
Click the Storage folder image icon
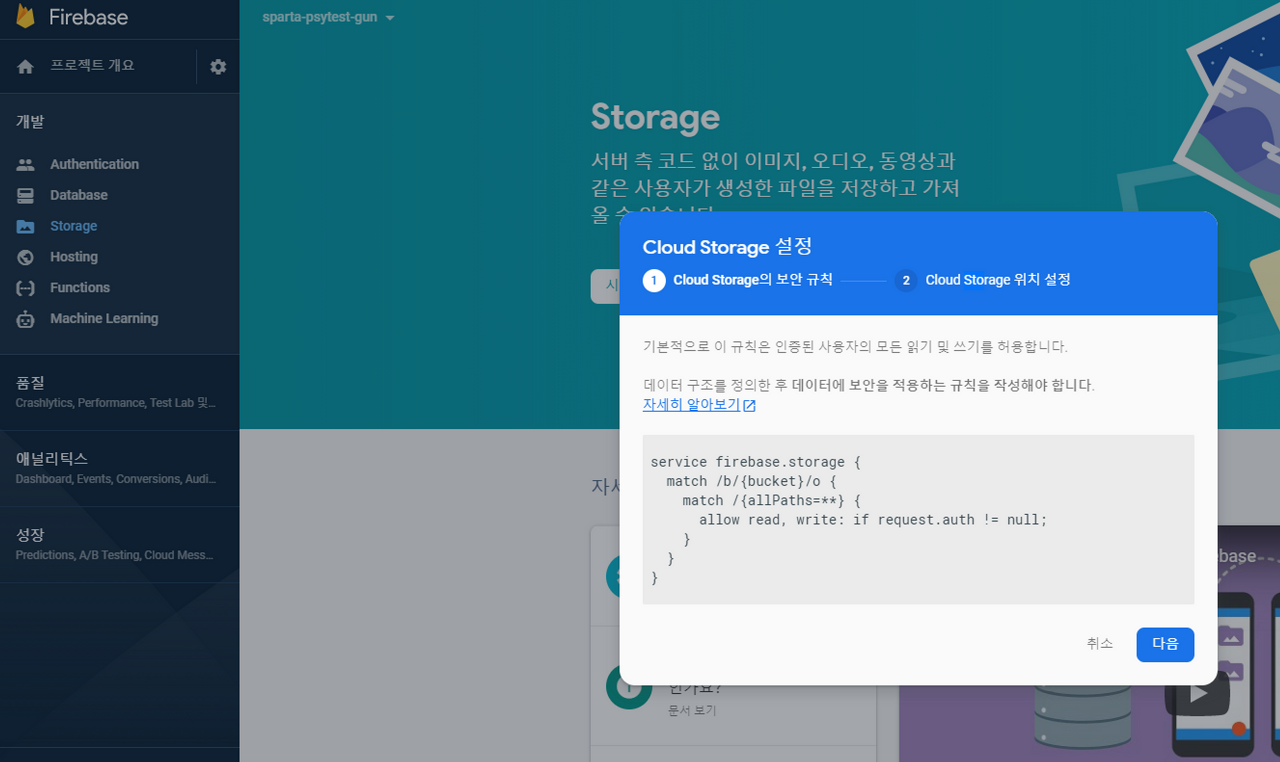click(x=26, y=226)
